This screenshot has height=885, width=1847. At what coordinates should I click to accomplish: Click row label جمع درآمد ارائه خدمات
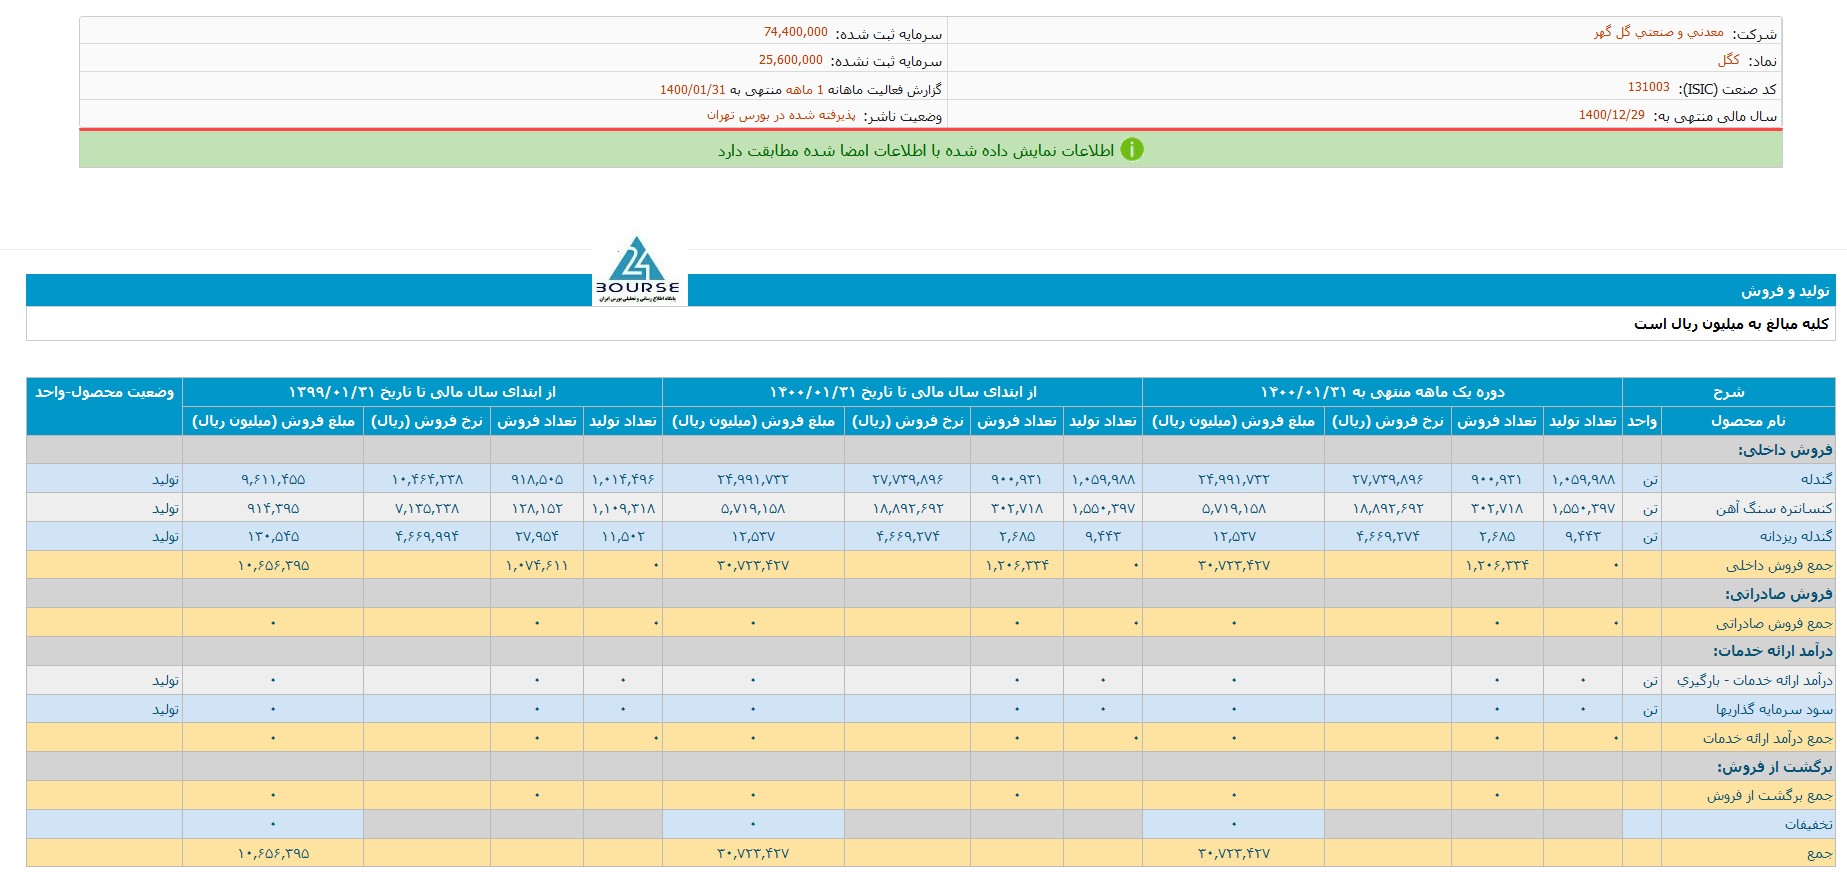coord(1768,738)
